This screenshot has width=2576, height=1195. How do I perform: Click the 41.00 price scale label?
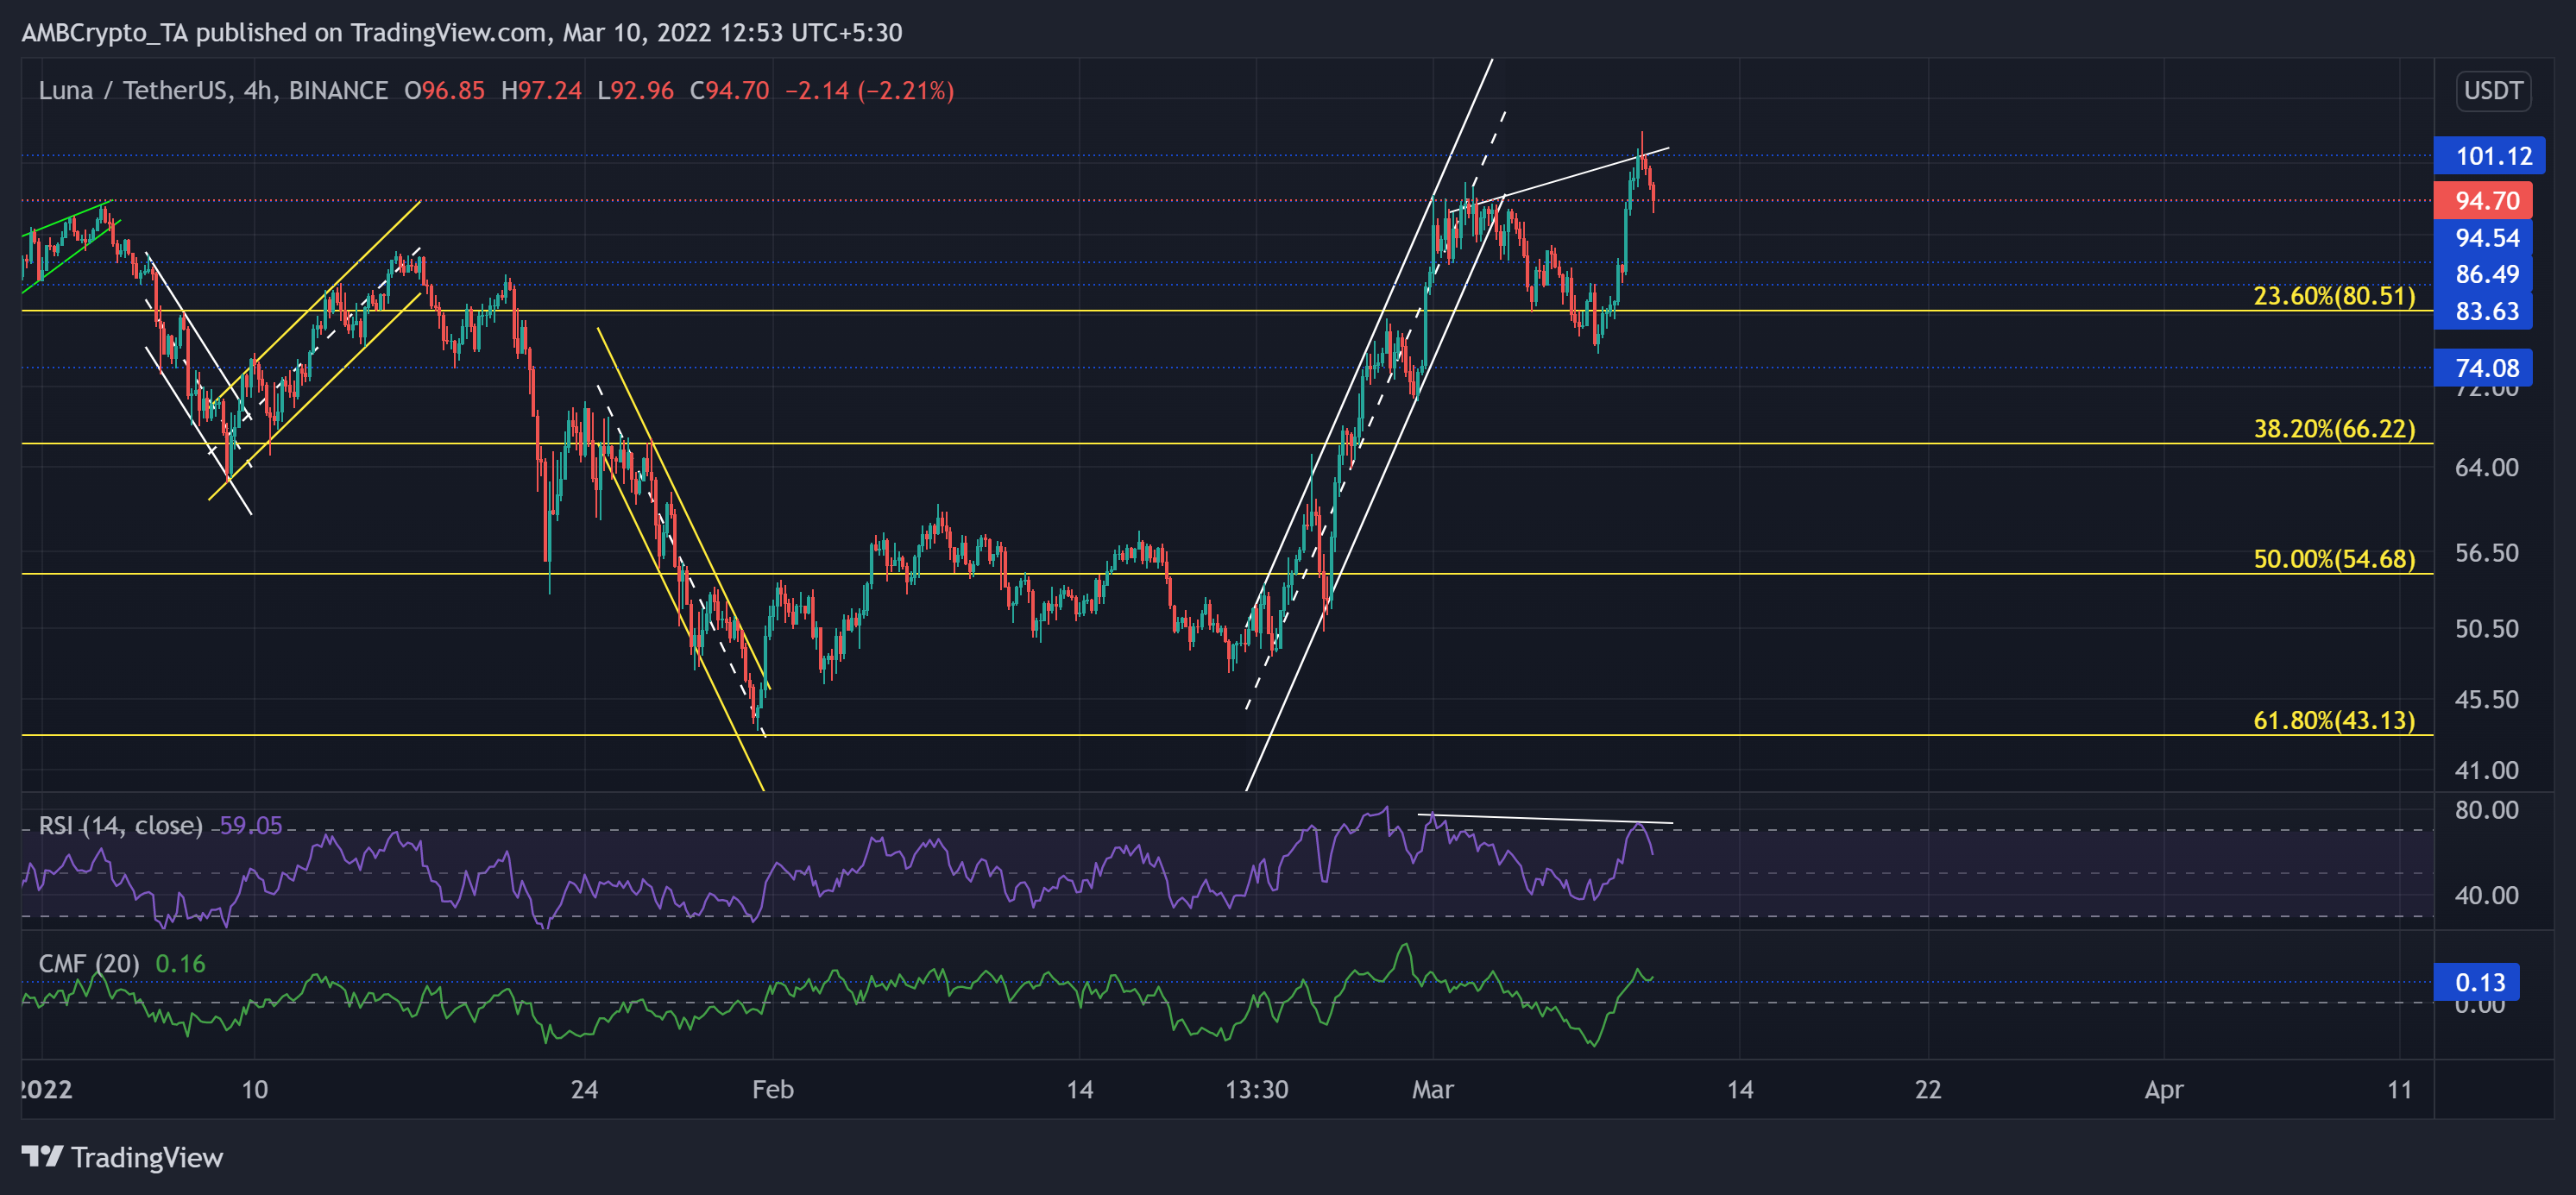(2486, 771)
